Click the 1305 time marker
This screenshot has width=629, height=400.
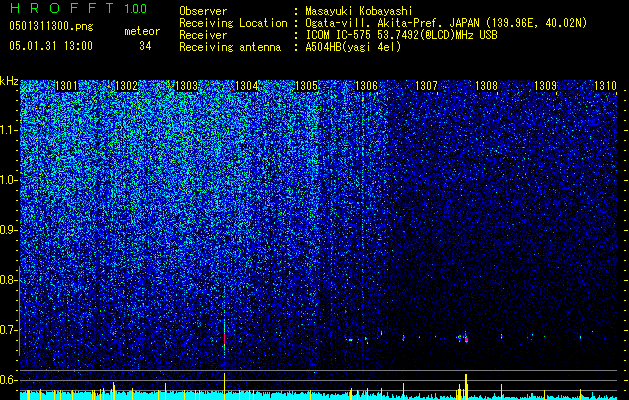tap(306, 86)
